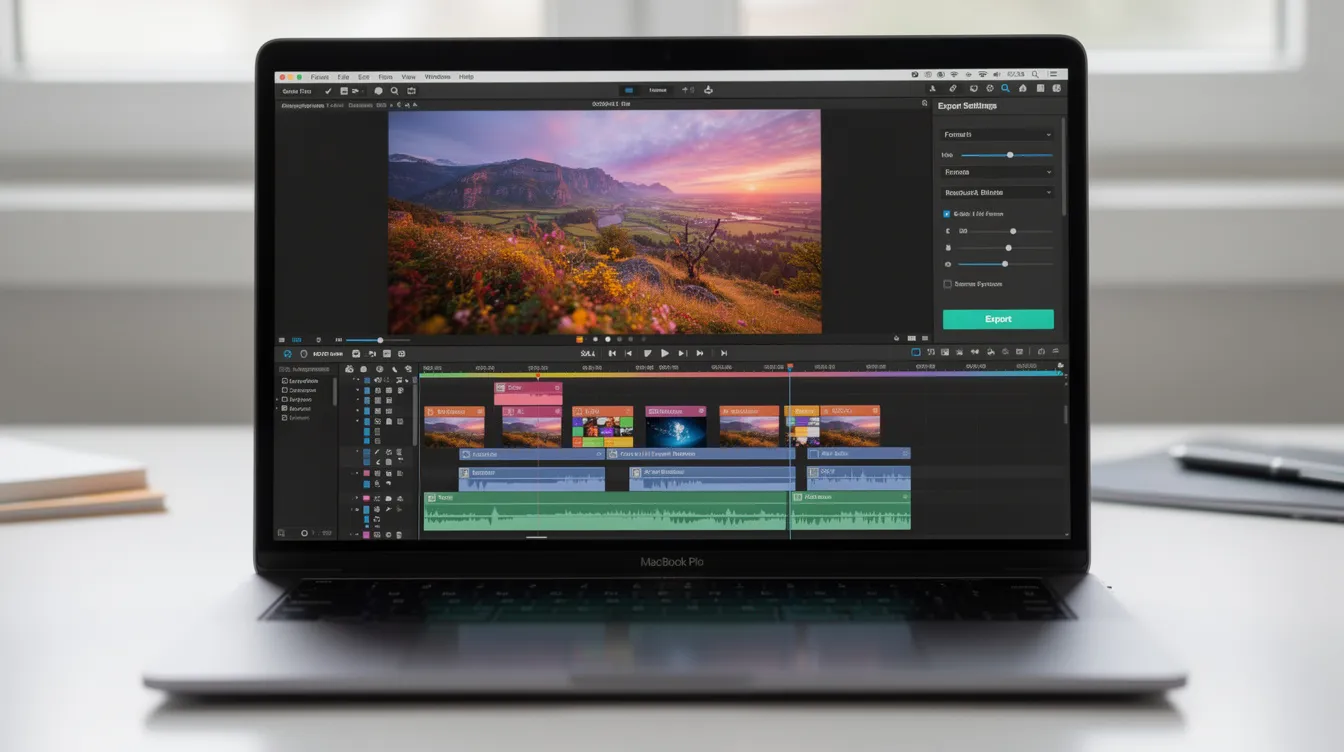Click the Wi-Fi icon in the macOS menu bar

pos(954,75)
